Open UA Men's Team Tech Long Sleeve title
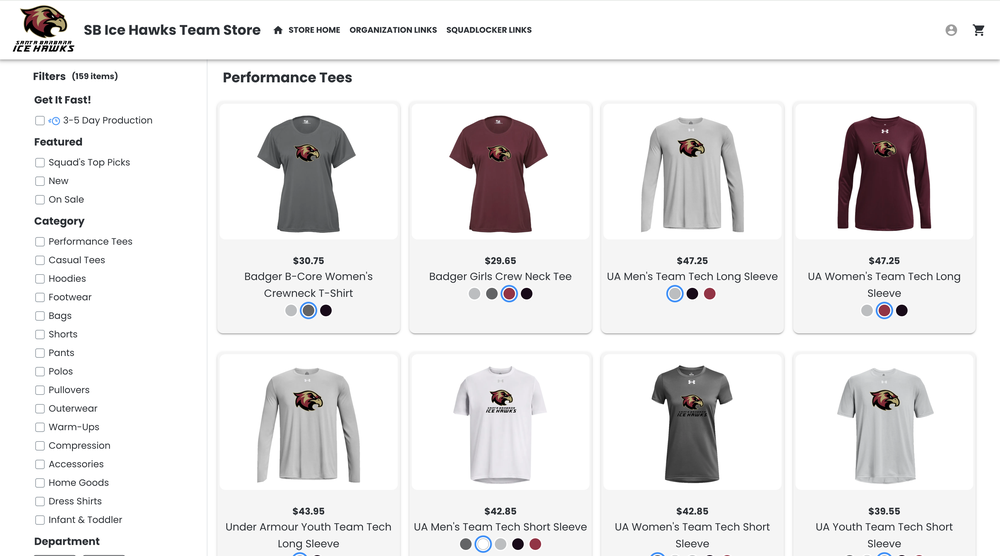 click(692, 277)
